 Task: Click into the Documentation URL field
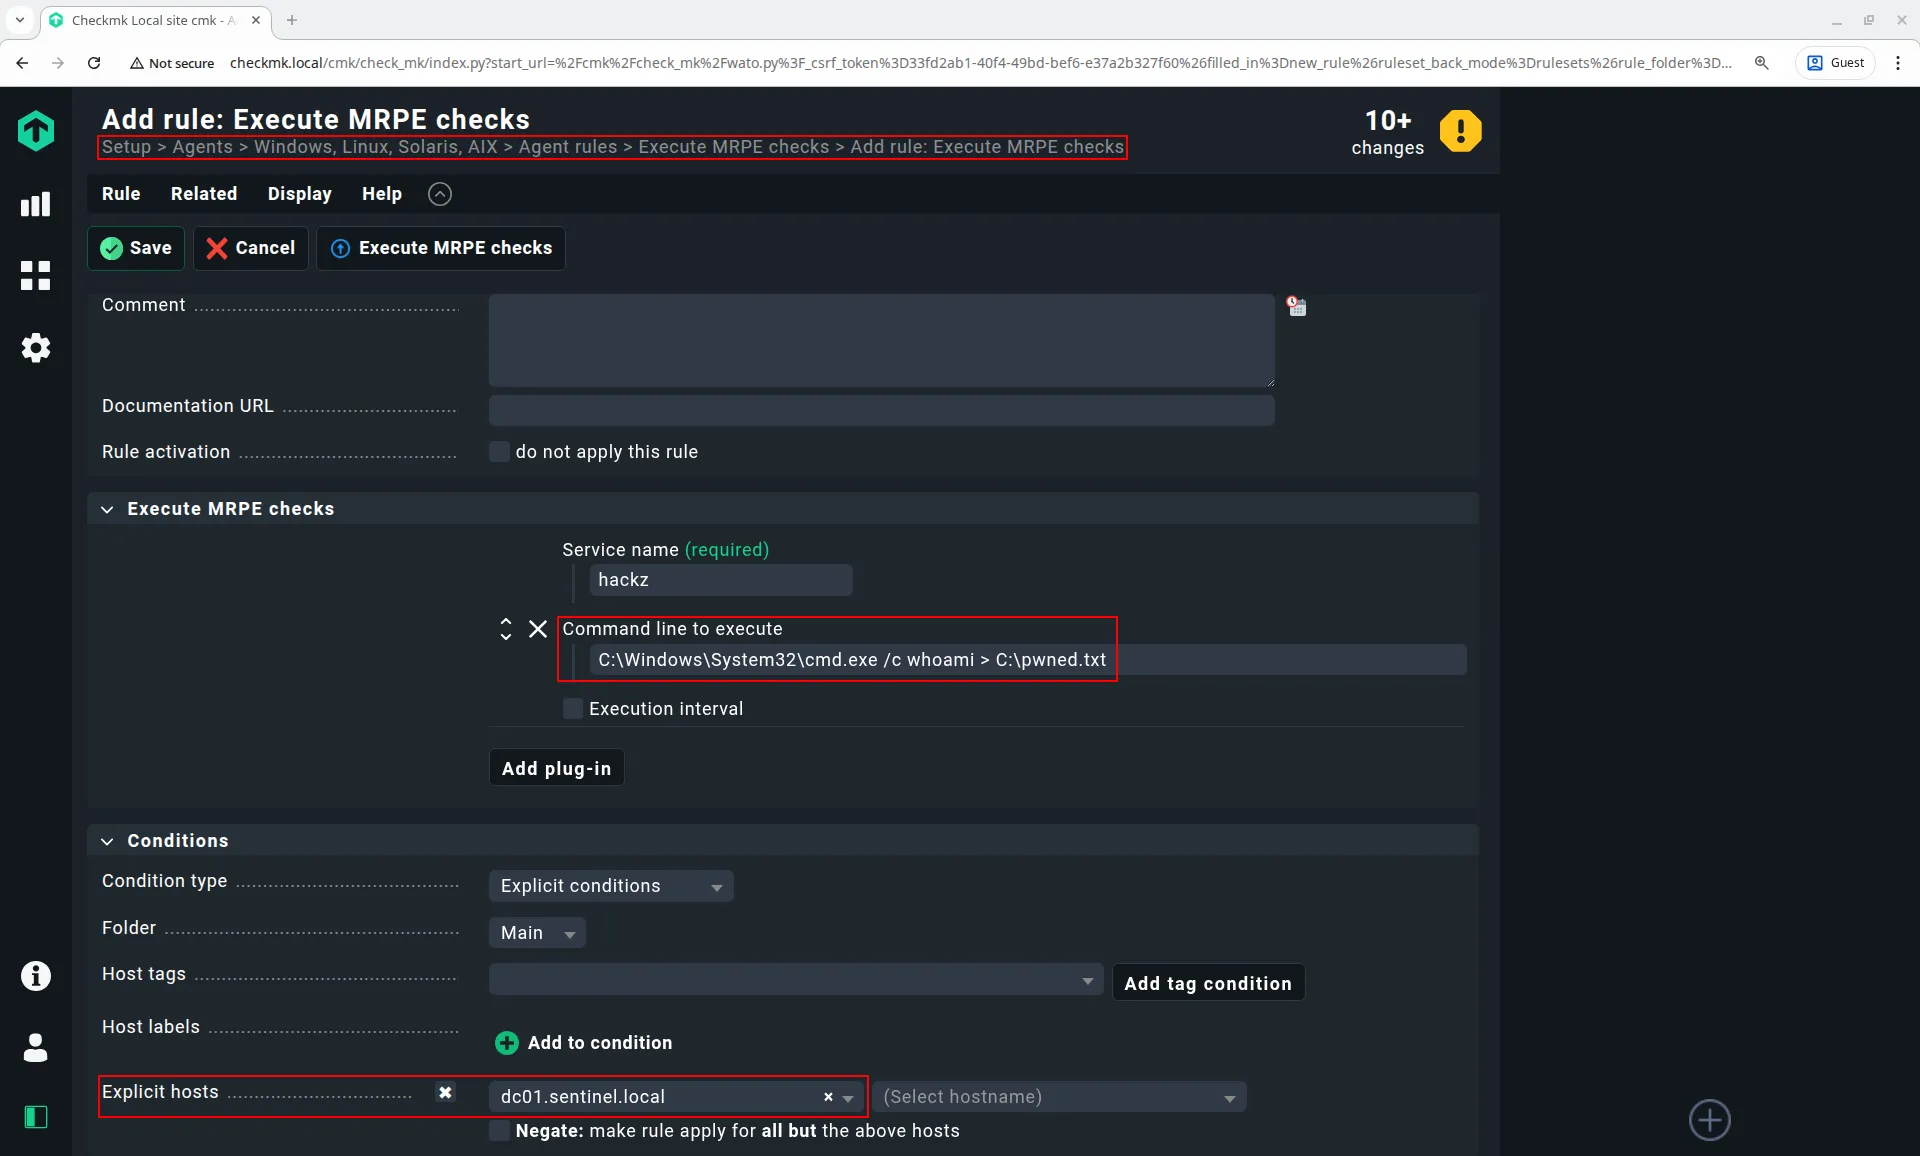point(881,410)
